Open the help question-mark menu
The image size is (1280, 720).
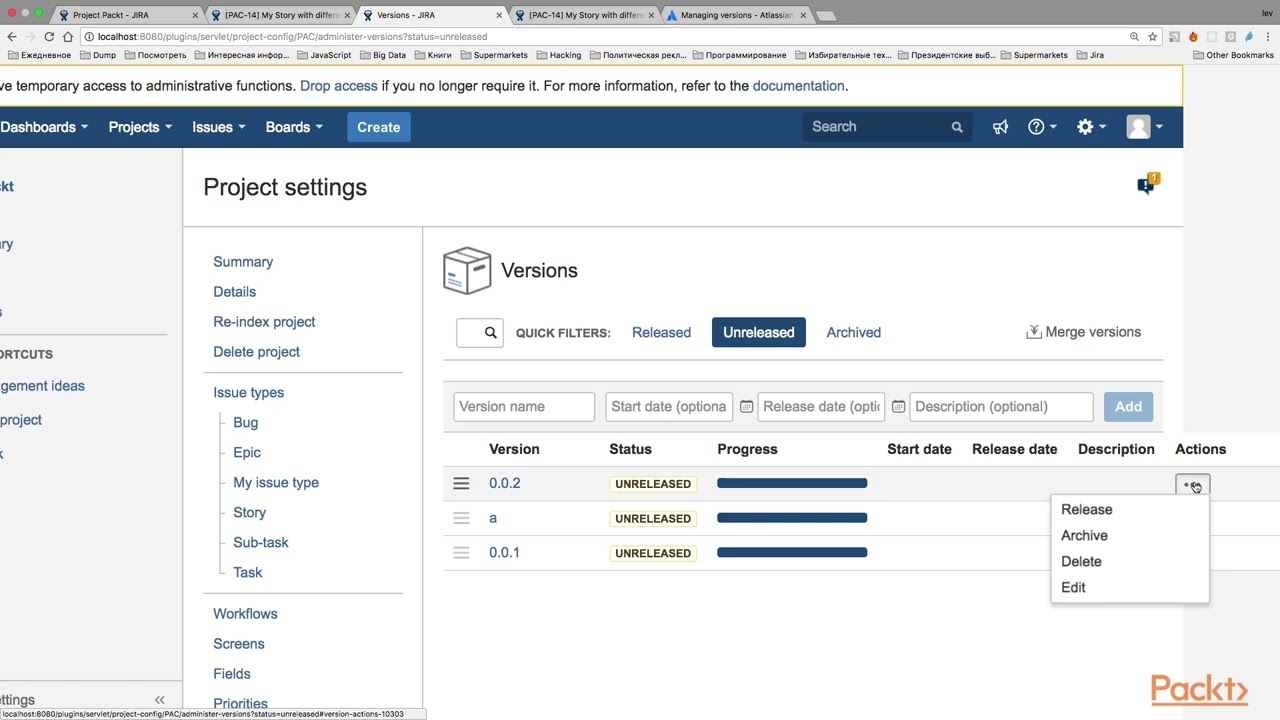click(x=1042, y=127)
